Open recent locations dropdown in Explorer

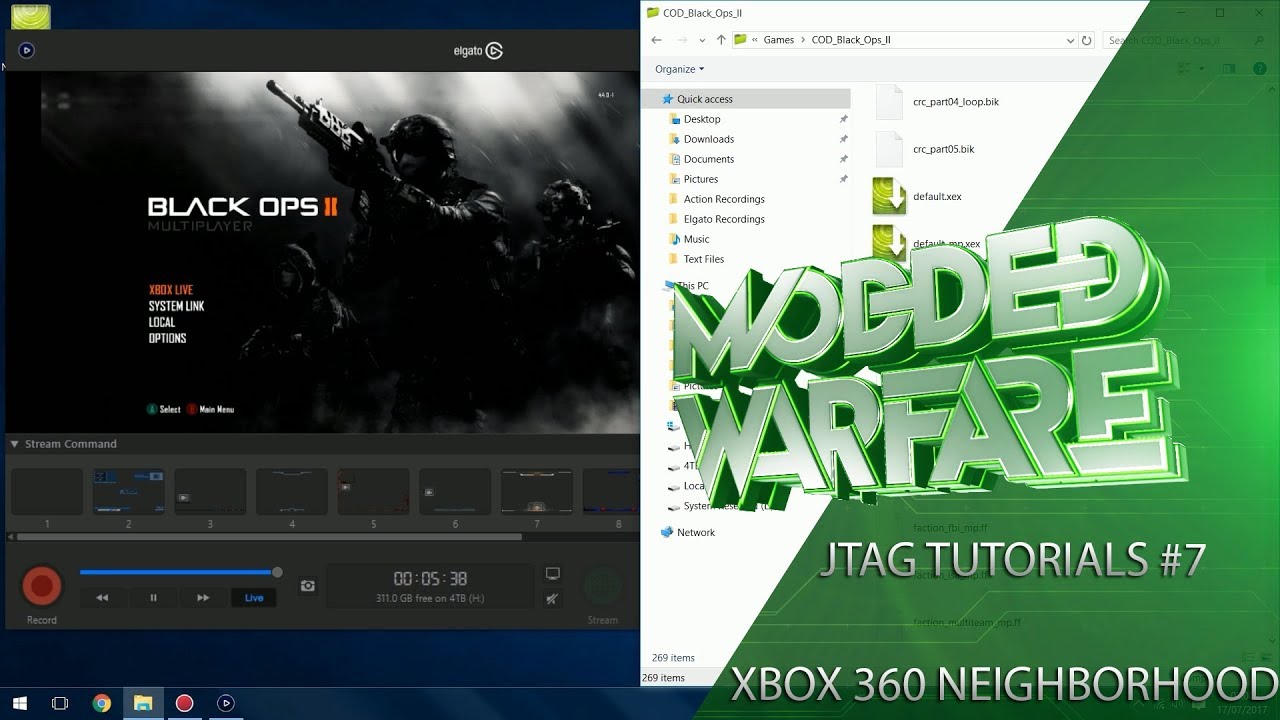702,41
